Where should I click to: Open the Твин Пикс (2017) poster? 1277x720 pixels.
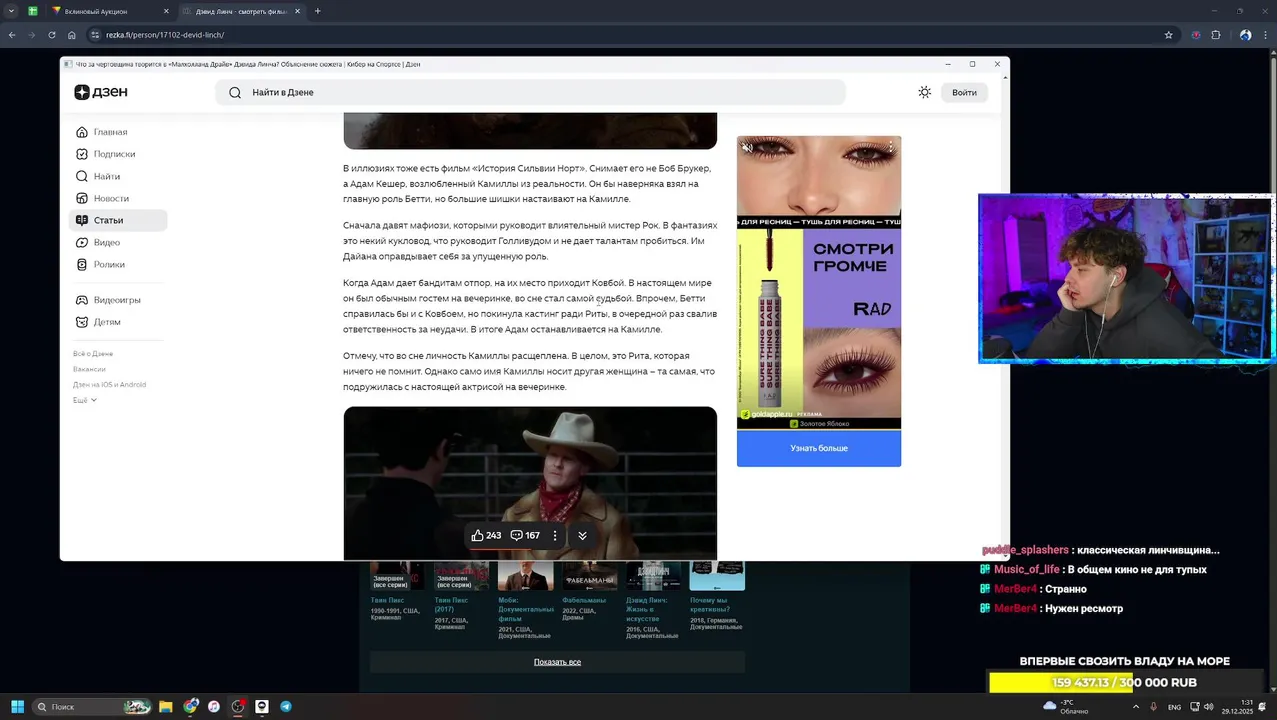(x=461, y=576)
